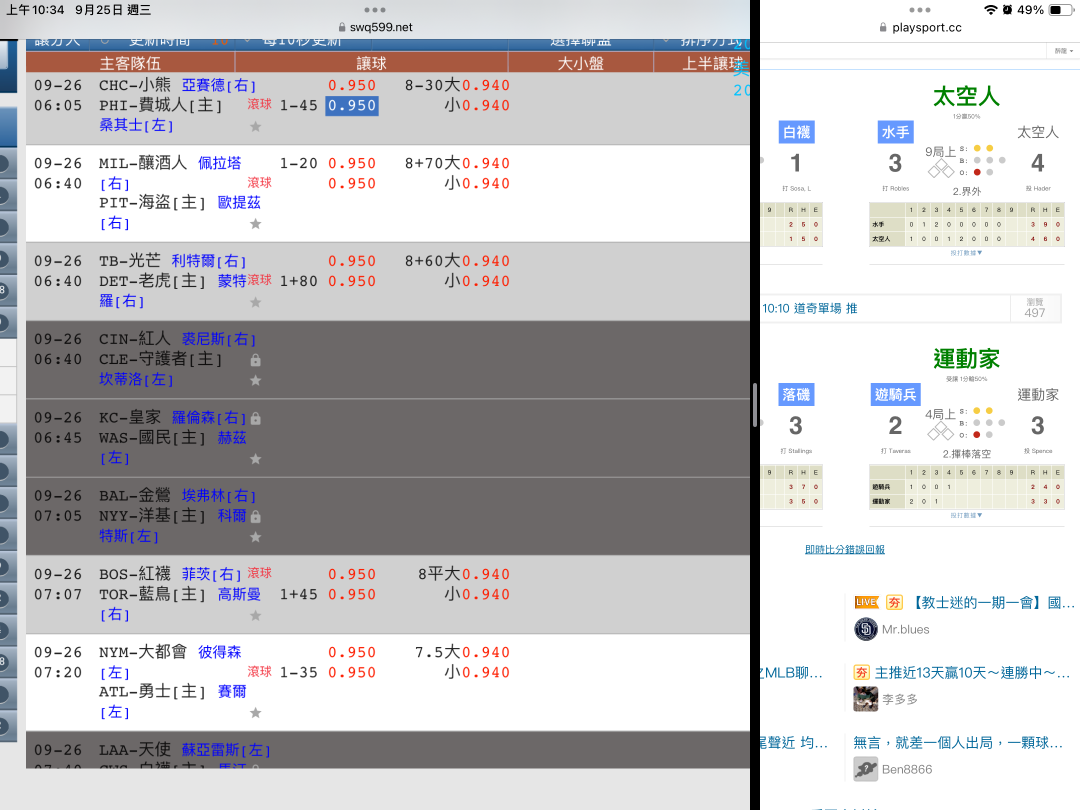Grab the split-view divider handle
Screen dimensions: 1080x810
[755, 405]
